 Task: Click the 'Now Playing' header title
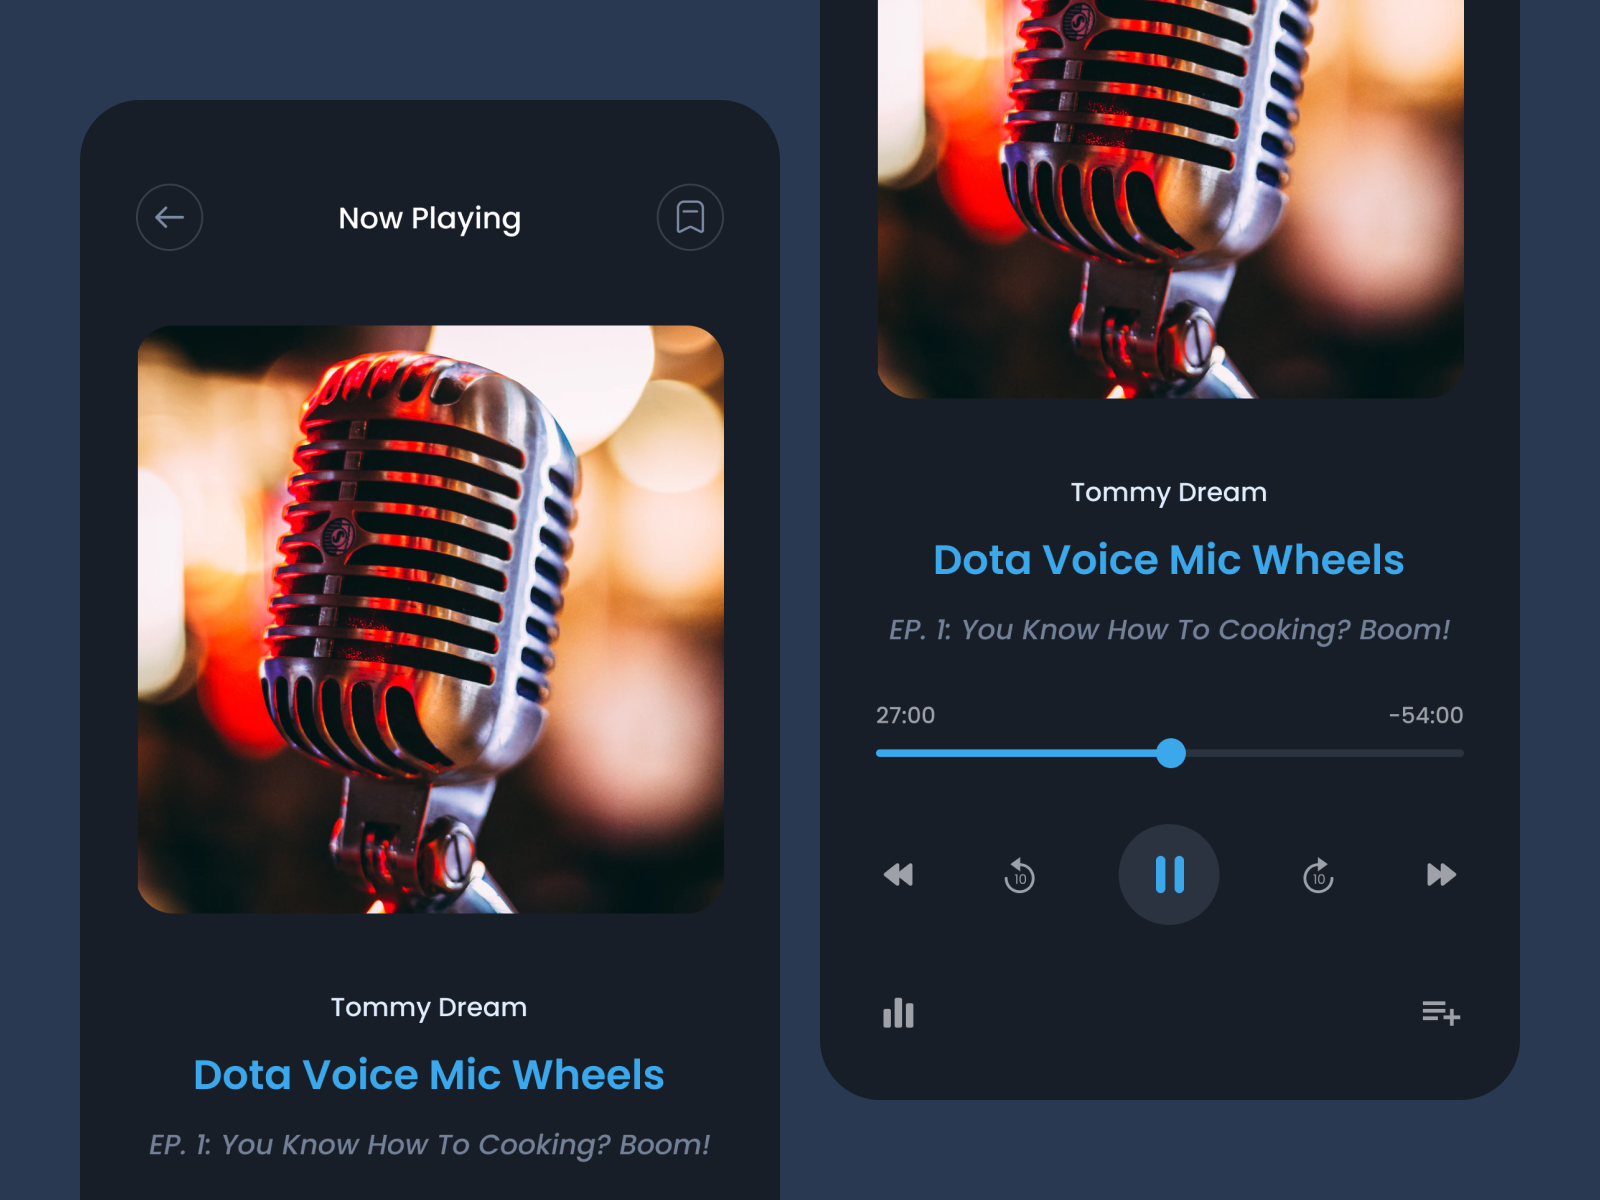tap(430, 218)
